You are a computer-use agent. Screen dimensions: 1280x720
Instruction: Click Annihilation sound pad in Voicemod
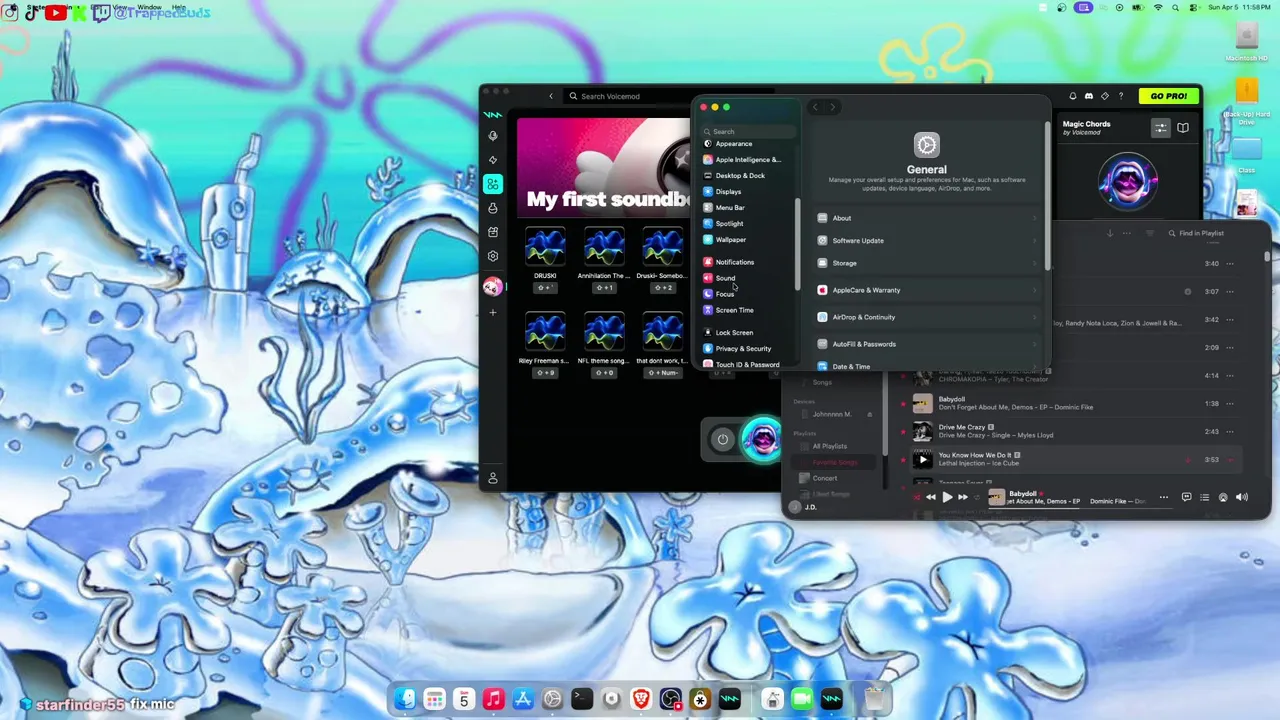(x=604, y=248)
